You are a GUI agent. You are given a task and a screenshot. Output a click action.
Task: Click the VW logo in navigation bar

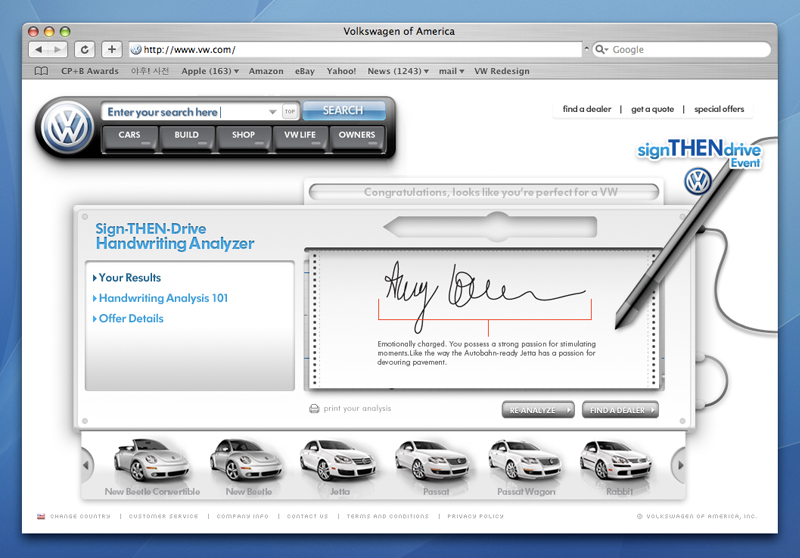click(x=67, y=127)
